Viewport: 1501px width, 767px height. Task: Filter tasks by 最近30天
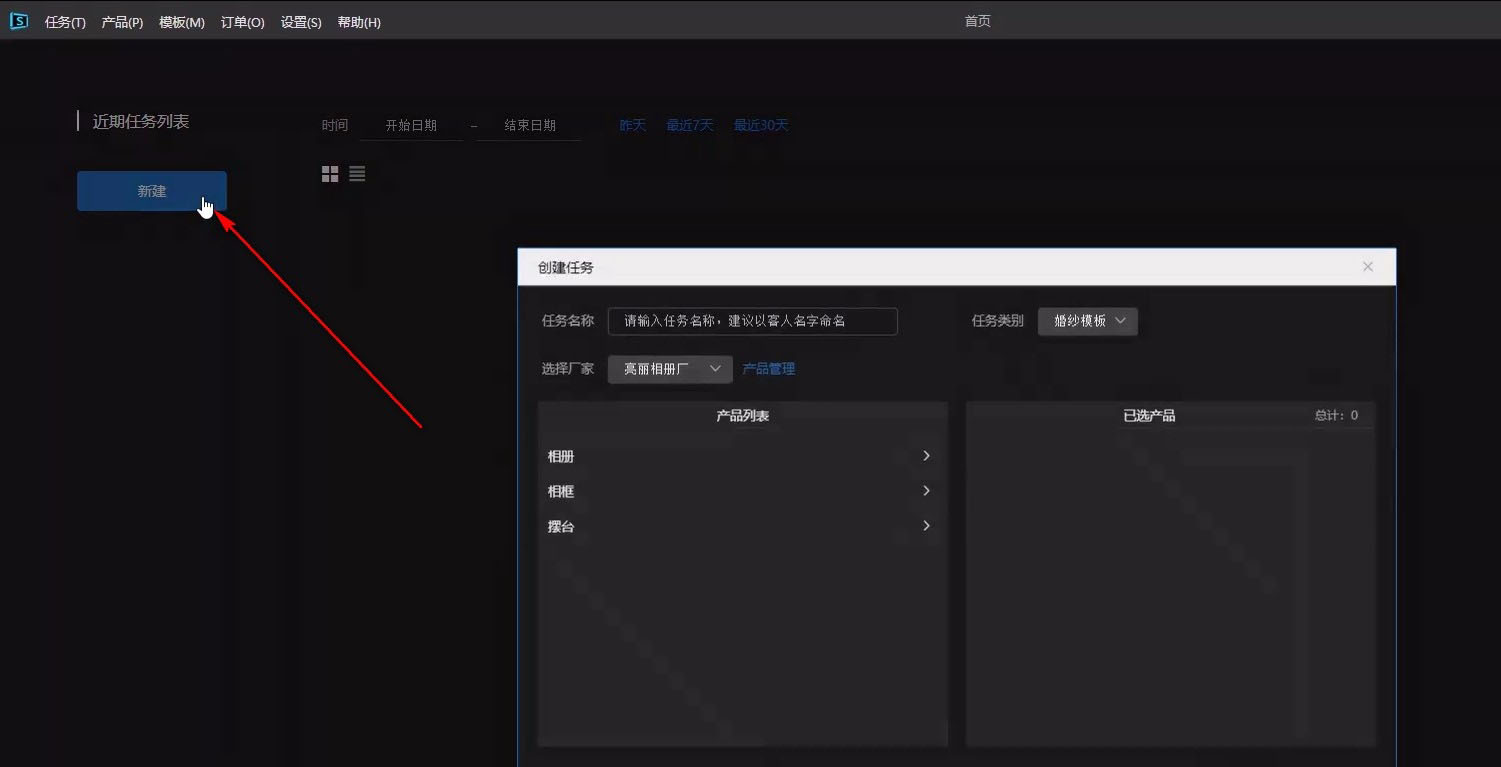pos(761,125)
